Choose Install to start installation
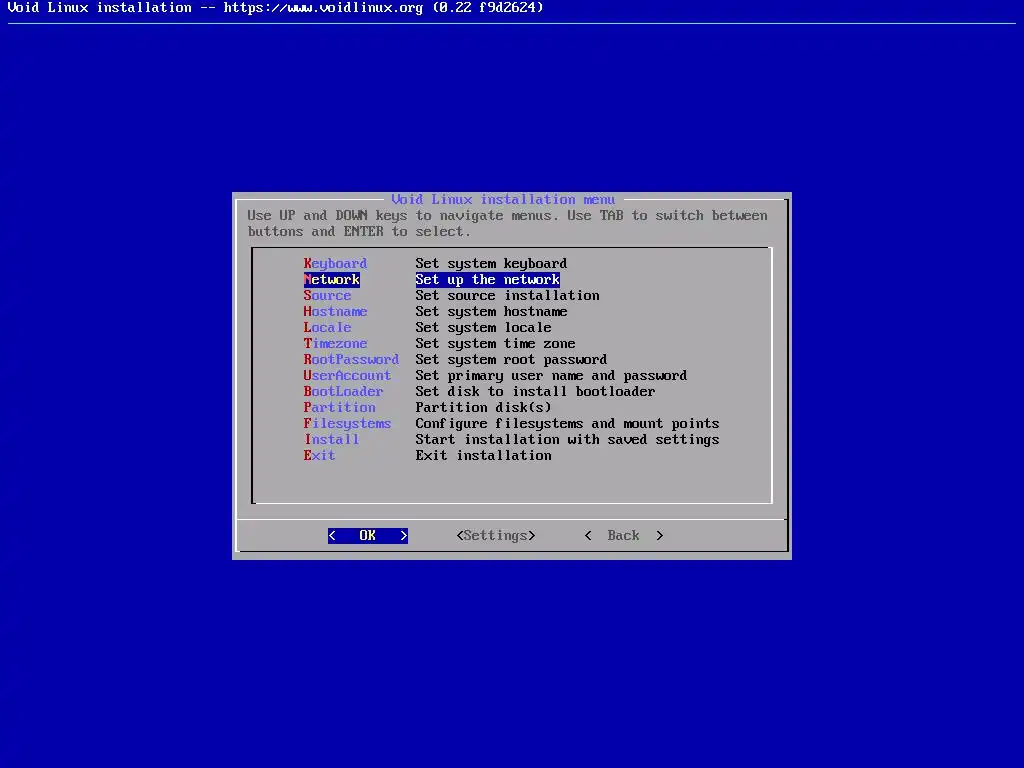 pyautogui.click(x=331, y=440)
